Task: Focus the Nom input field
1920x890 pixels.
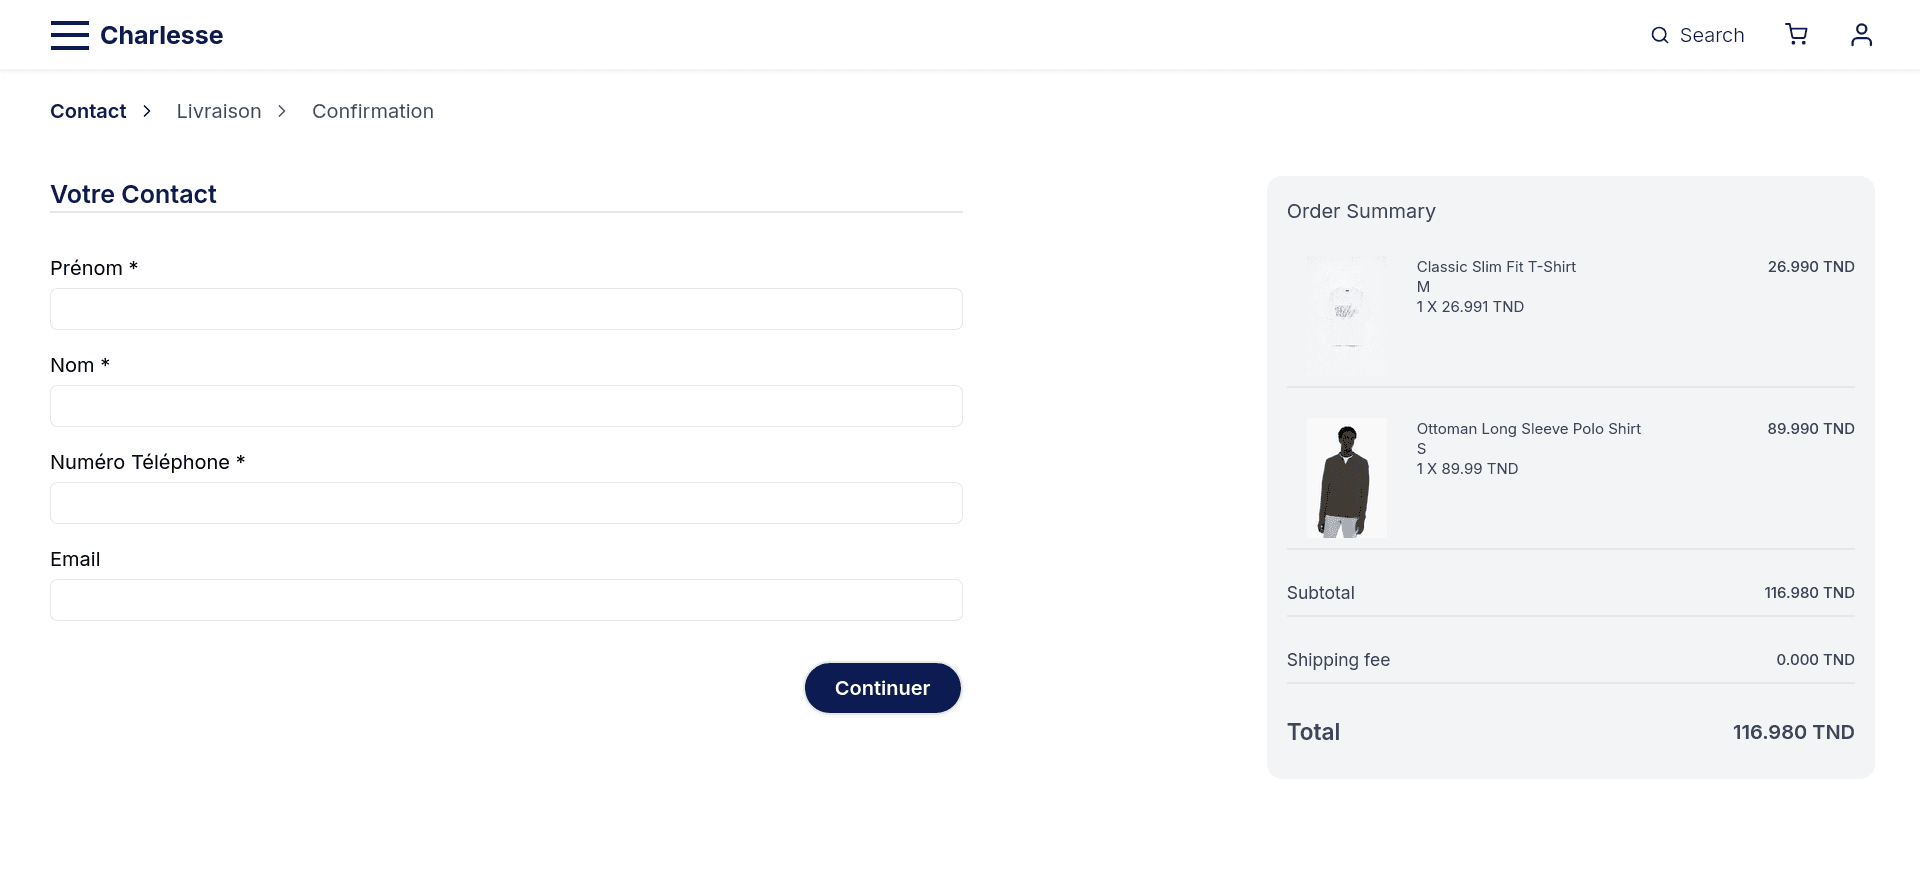Action: [x=506, y=406]
